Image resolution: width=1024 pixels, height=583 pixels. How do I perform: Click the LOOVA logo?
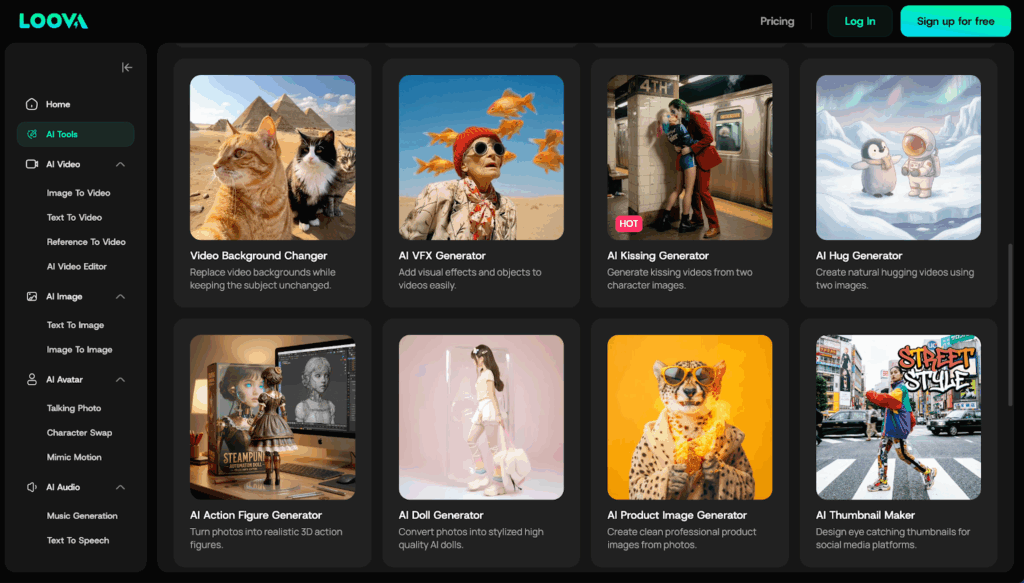53,21
